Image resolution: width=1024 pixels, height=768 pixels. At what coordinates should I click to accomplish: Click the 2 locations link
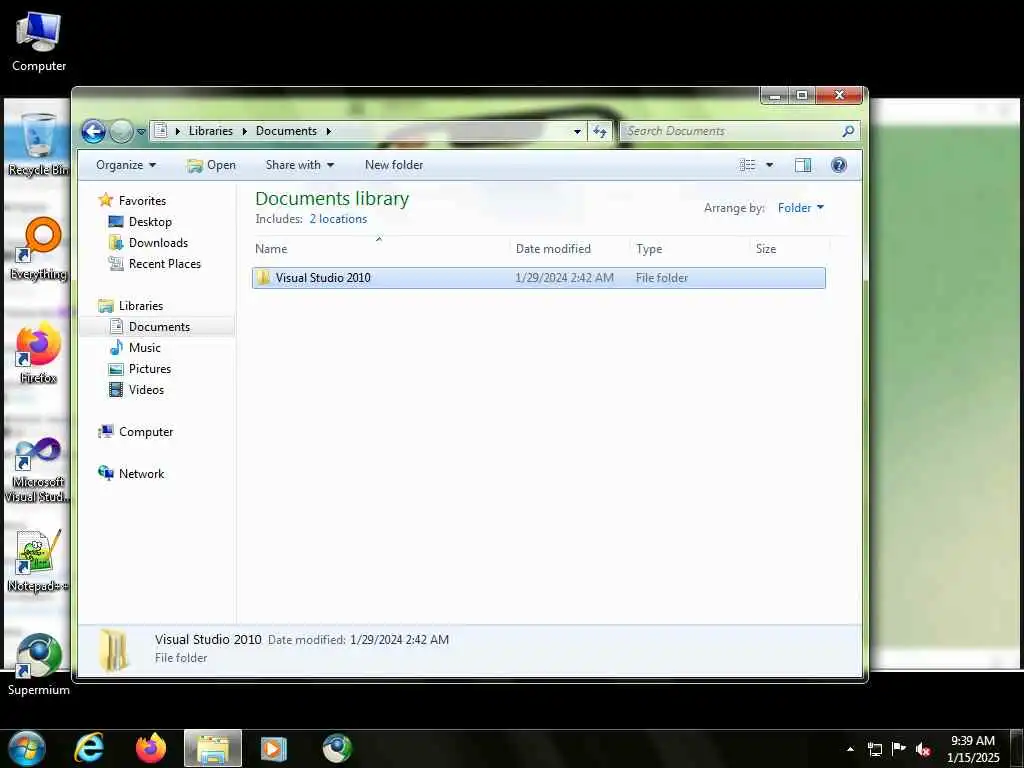click(x=338, y=219)
